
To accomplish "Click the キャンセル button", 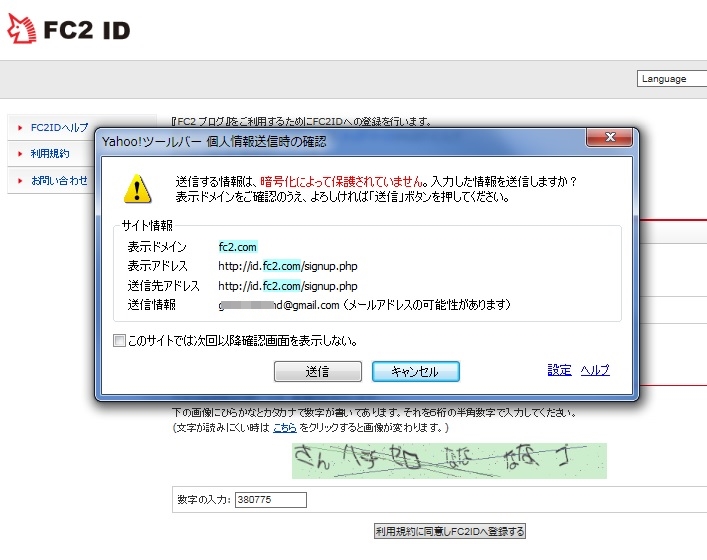I will 416,372.
